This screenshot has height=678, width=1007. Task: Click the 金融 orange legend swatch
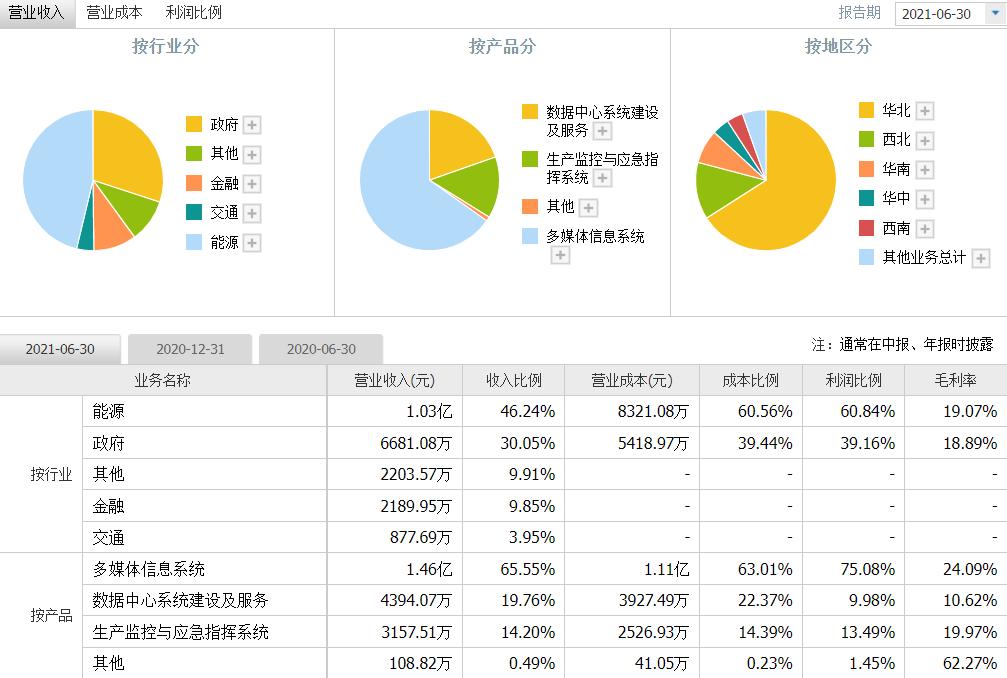[194, 183]
